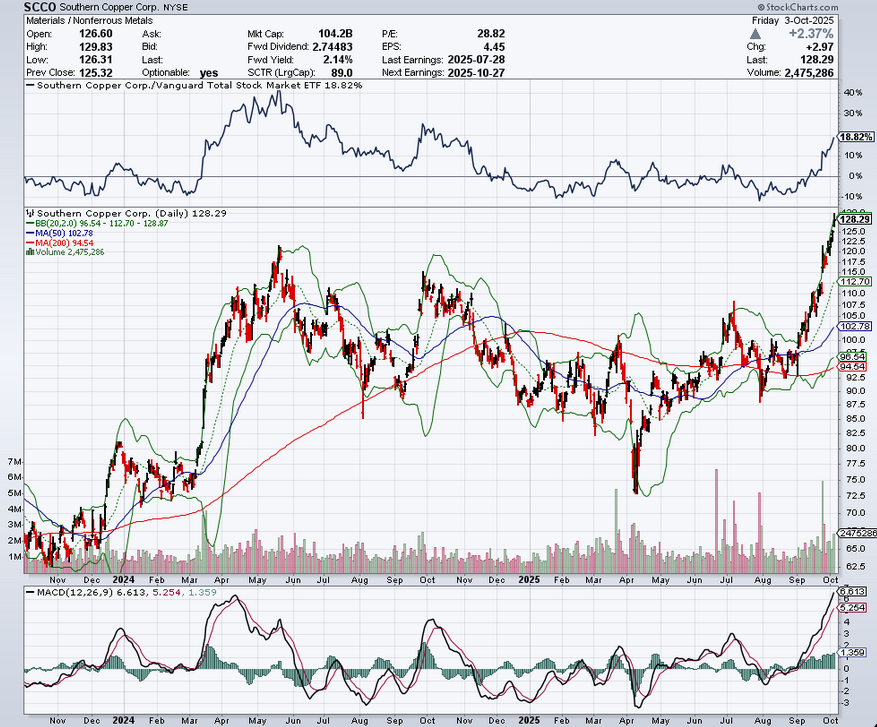Click the SCCO ticker symbol in the title
877x727 pixels.
click(x=40, y=7)
